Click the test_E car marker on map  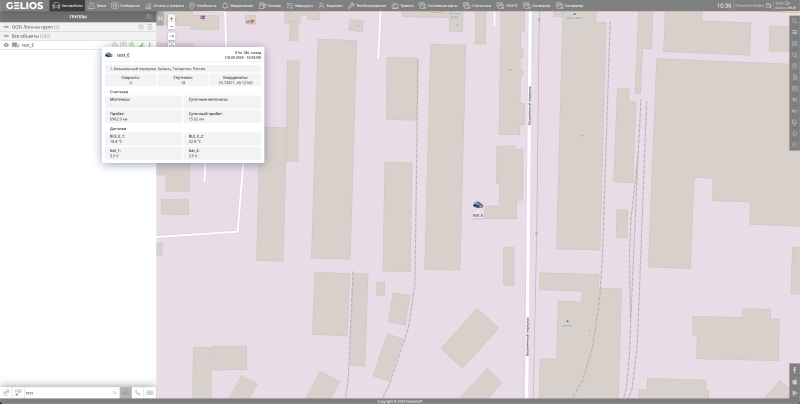(478, 204)
